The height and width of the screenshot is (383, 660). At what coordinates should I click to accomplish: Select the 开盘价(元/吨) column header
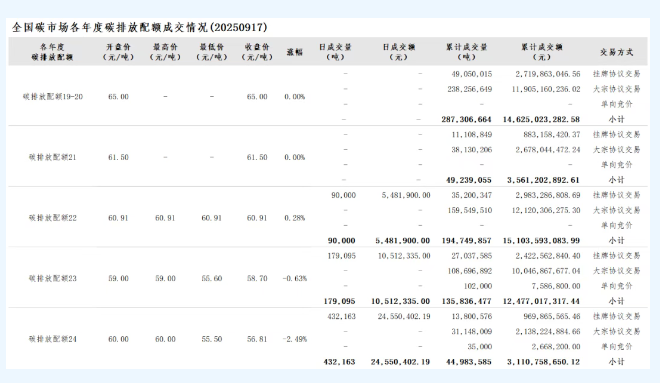118,52
